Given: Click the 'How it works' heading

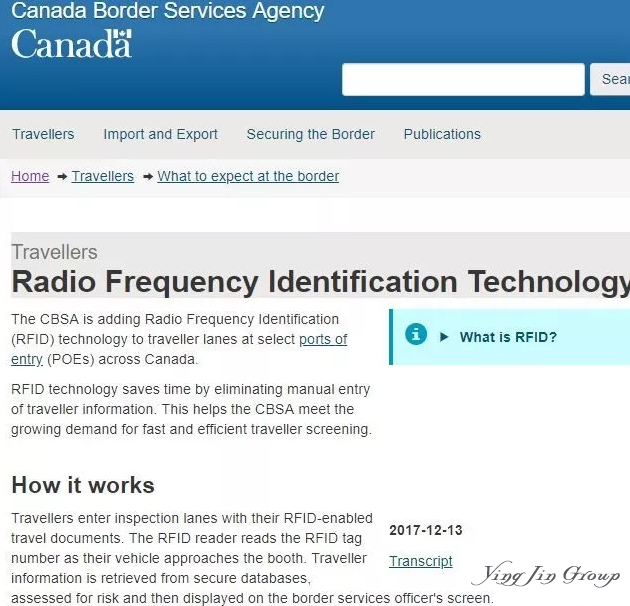Looking at the screenshot, I should click(83, 485).
